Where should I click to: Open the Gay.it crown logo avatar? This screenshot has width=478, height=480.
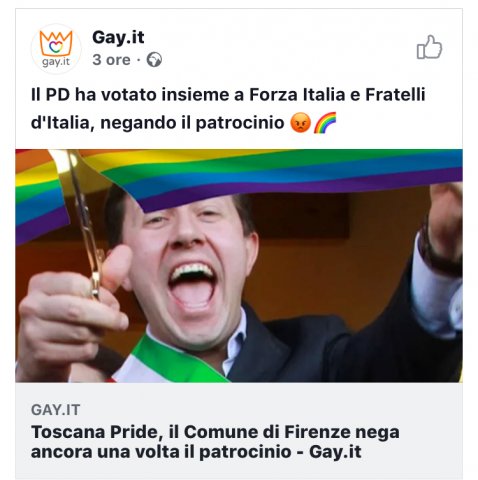pos(56,48)
